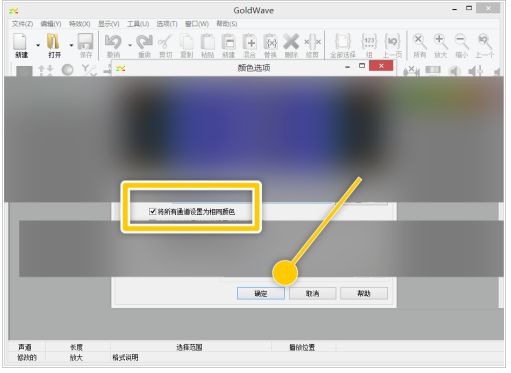The image size is (511, 373).
Task: Click the plain speaker volume icon in second toolbar
Action: [454, 71]
